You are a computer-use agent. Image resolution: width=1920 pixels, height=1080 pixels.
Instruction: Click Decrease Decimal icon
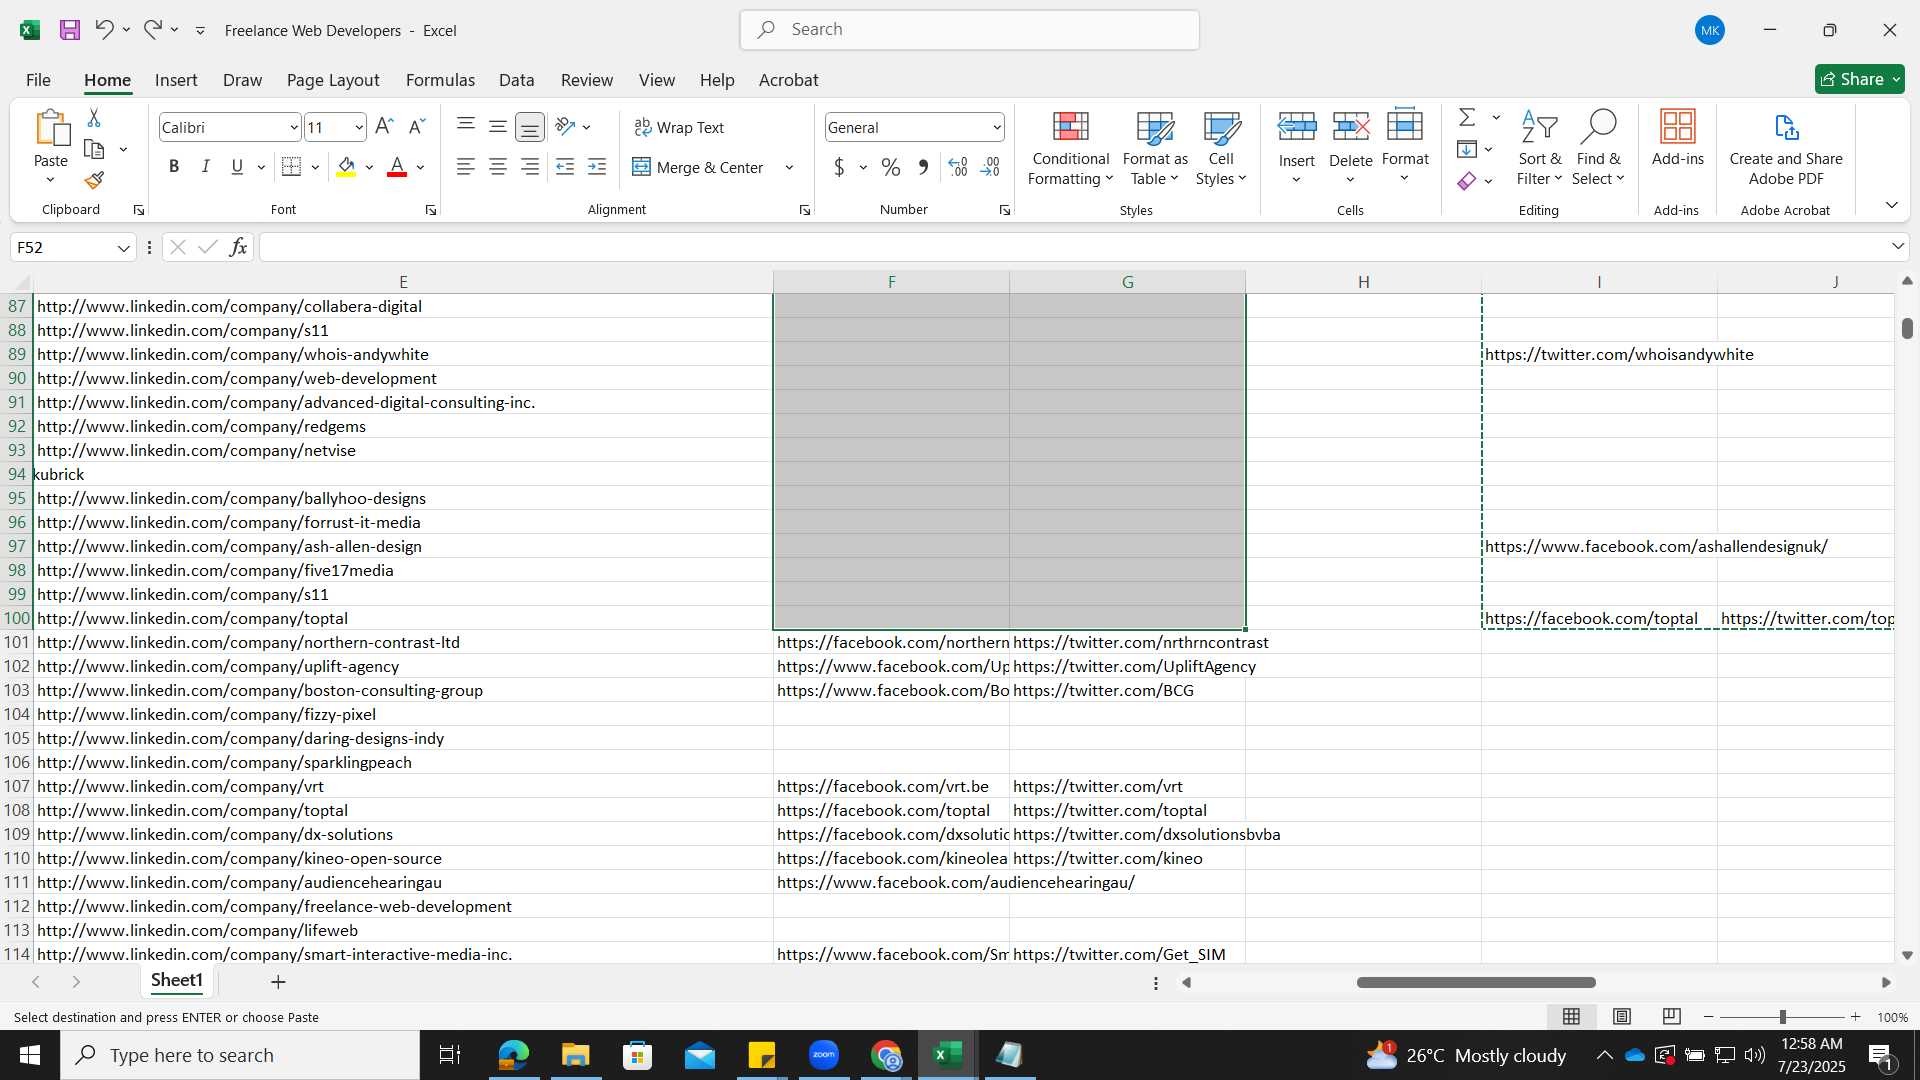(x=990, y=167)
